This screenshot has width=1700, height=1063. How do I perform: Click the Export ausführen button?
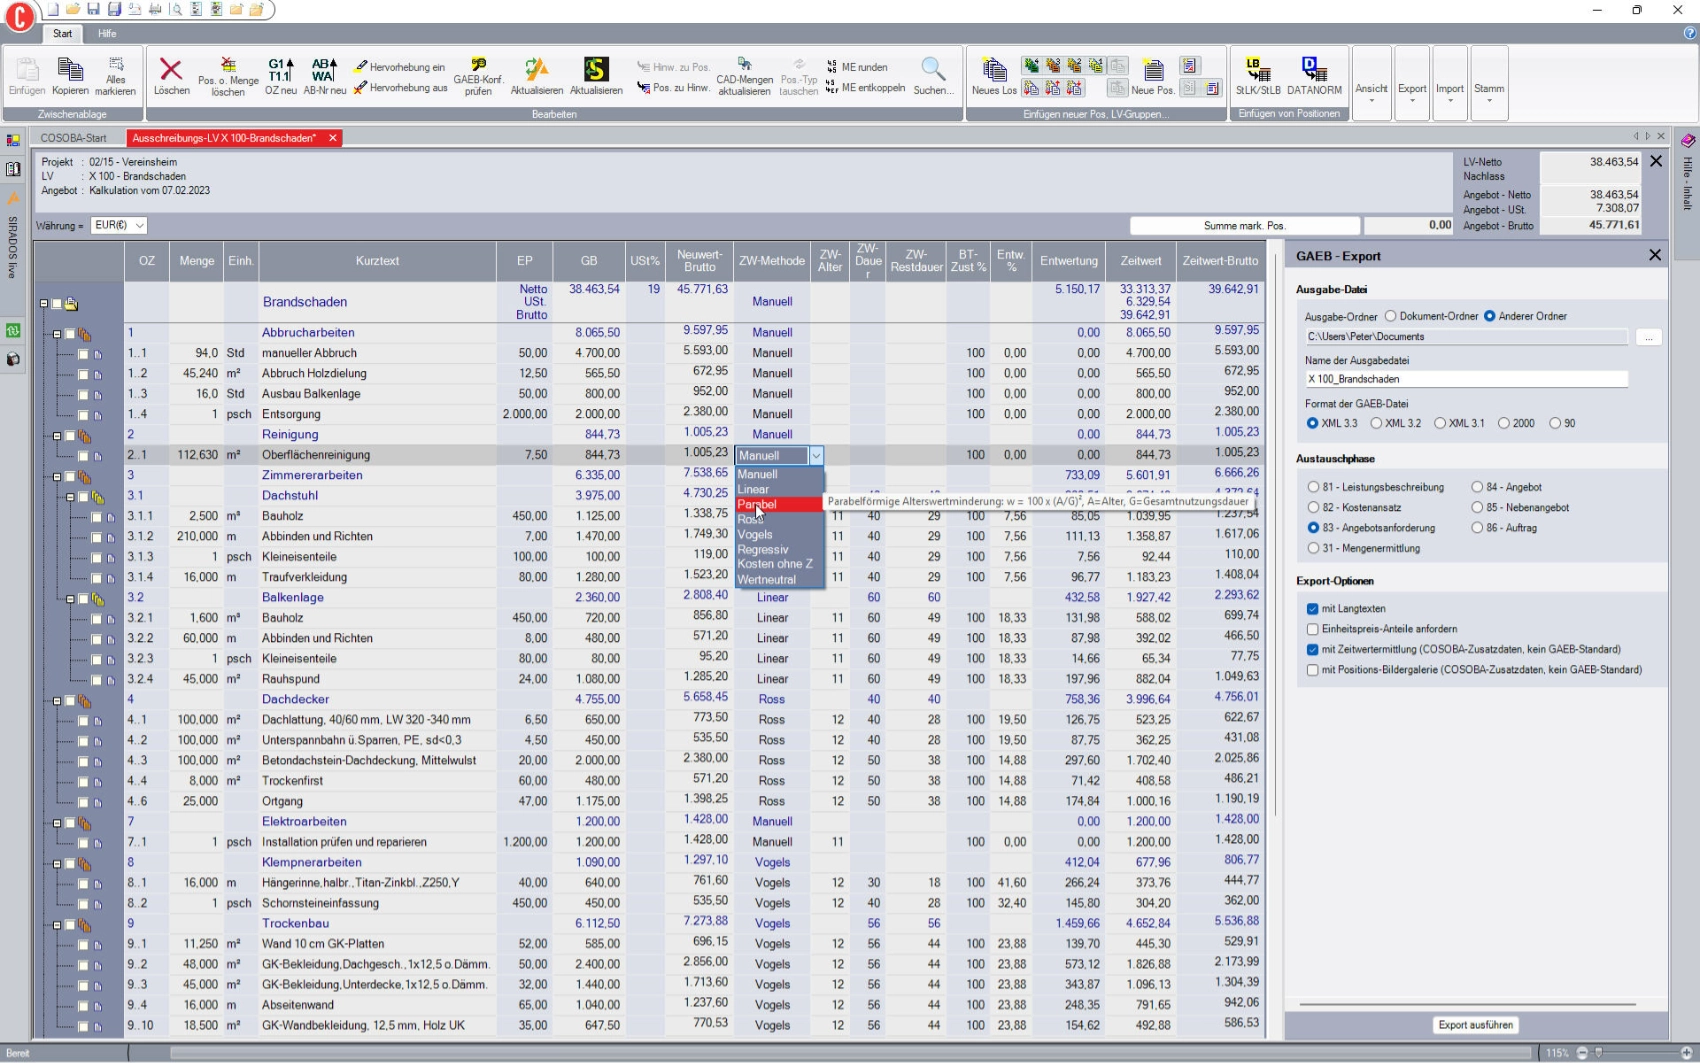pos(1475,1025)
